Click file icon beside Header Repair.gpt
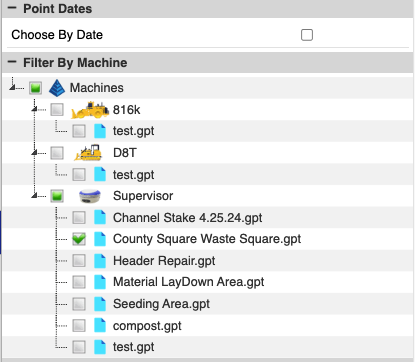 100,261
